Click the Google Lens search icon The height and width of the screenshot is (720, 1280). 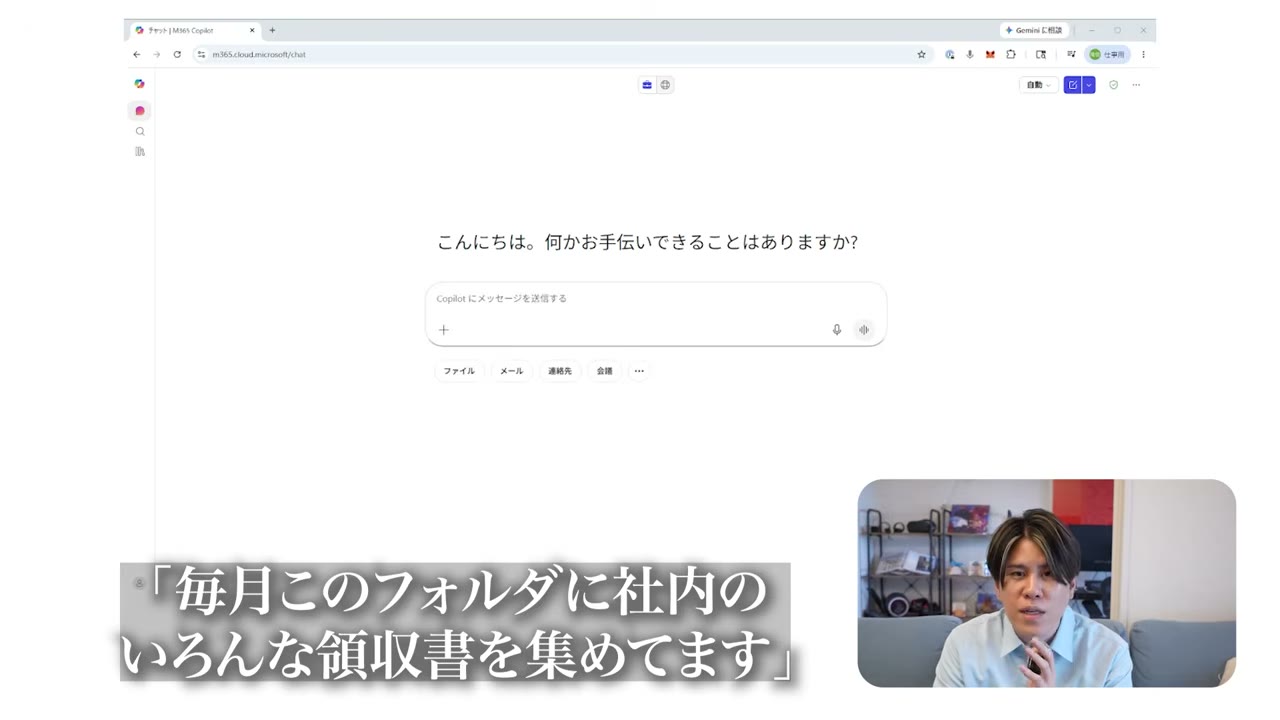1041,54
